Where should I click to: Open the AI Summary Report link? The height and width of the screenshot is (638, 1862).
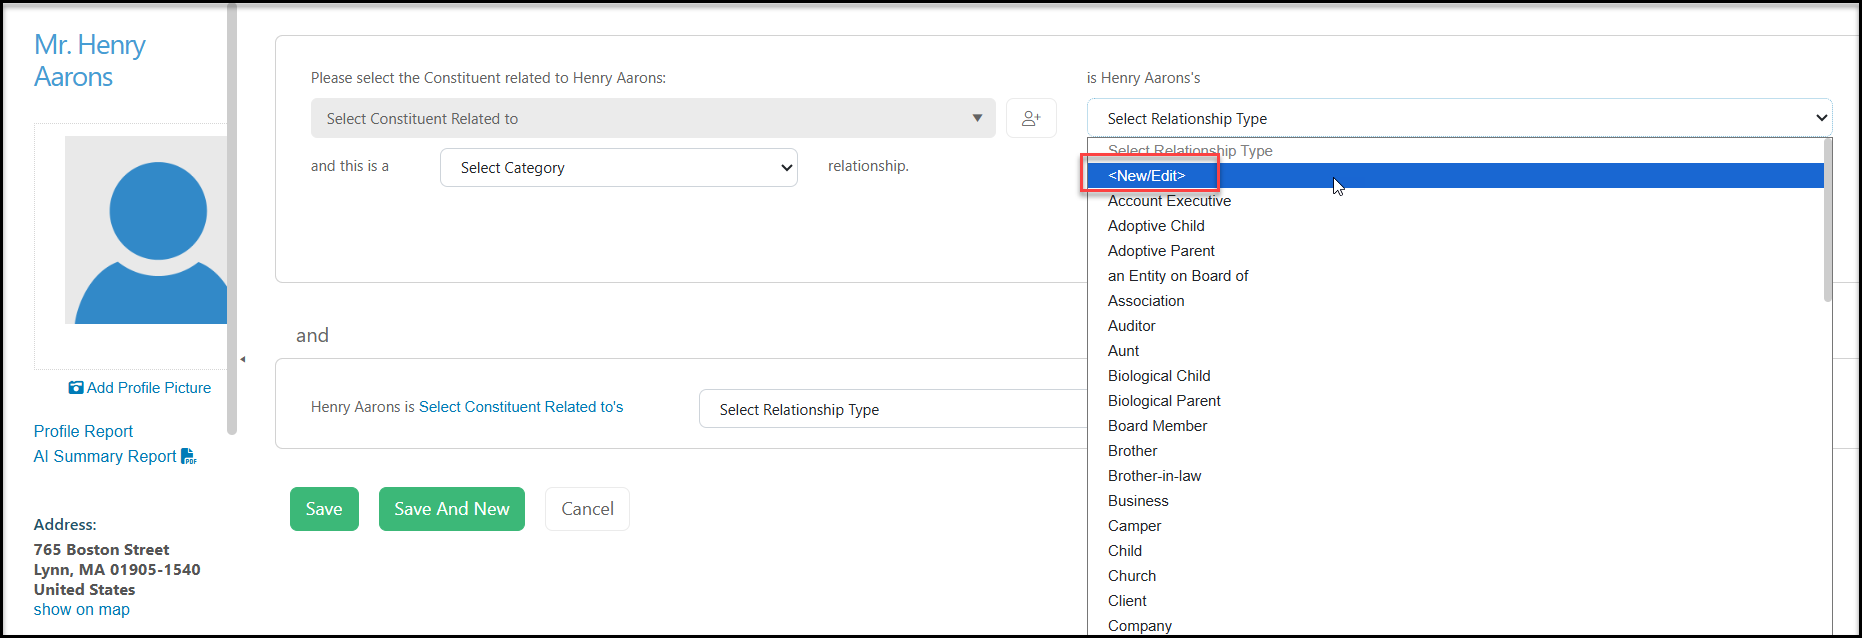[x=105, y=456]
